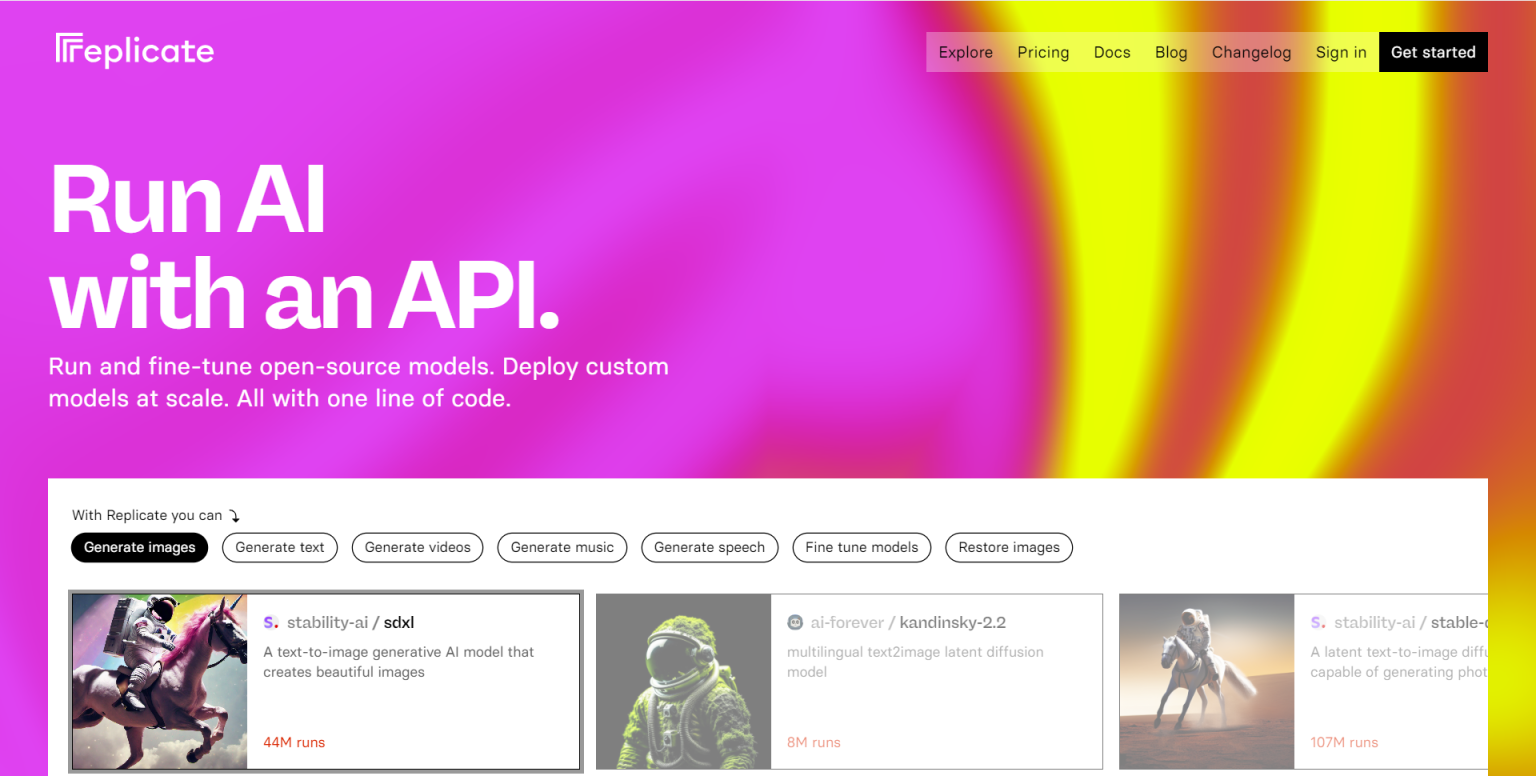Go to the Pricing page
Image resolution: width=1536 pixels, height=776 pixels.
click(x=1043, y=52)
